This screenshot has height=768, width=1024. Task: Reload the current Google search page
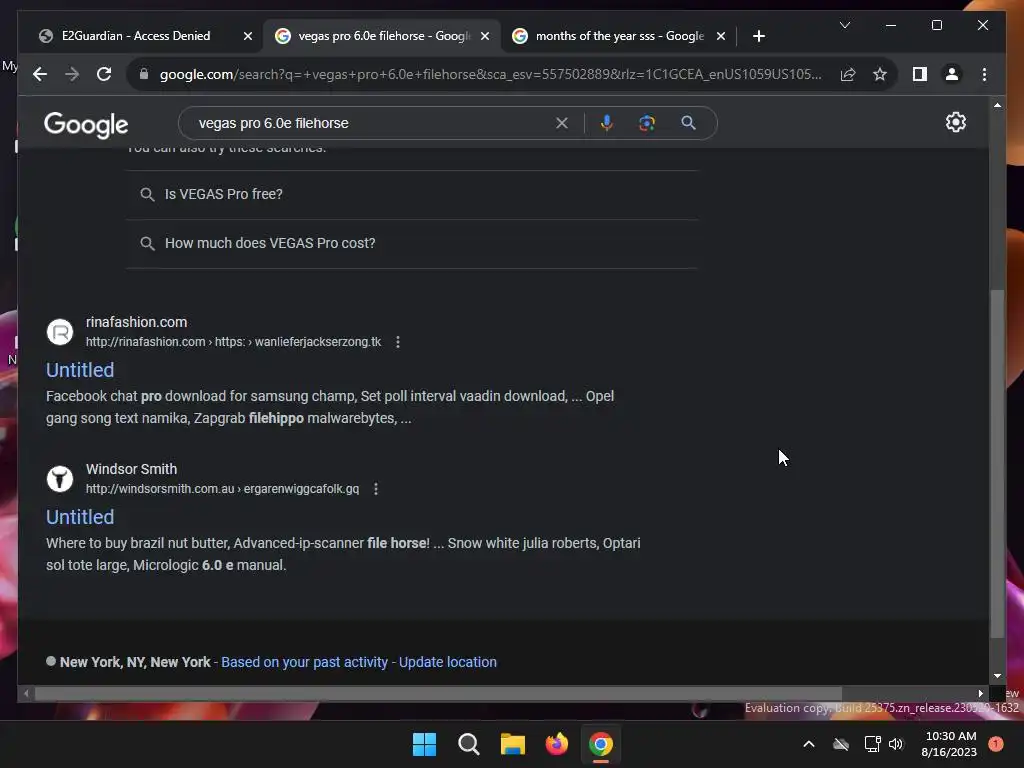[x=104, y=74]
